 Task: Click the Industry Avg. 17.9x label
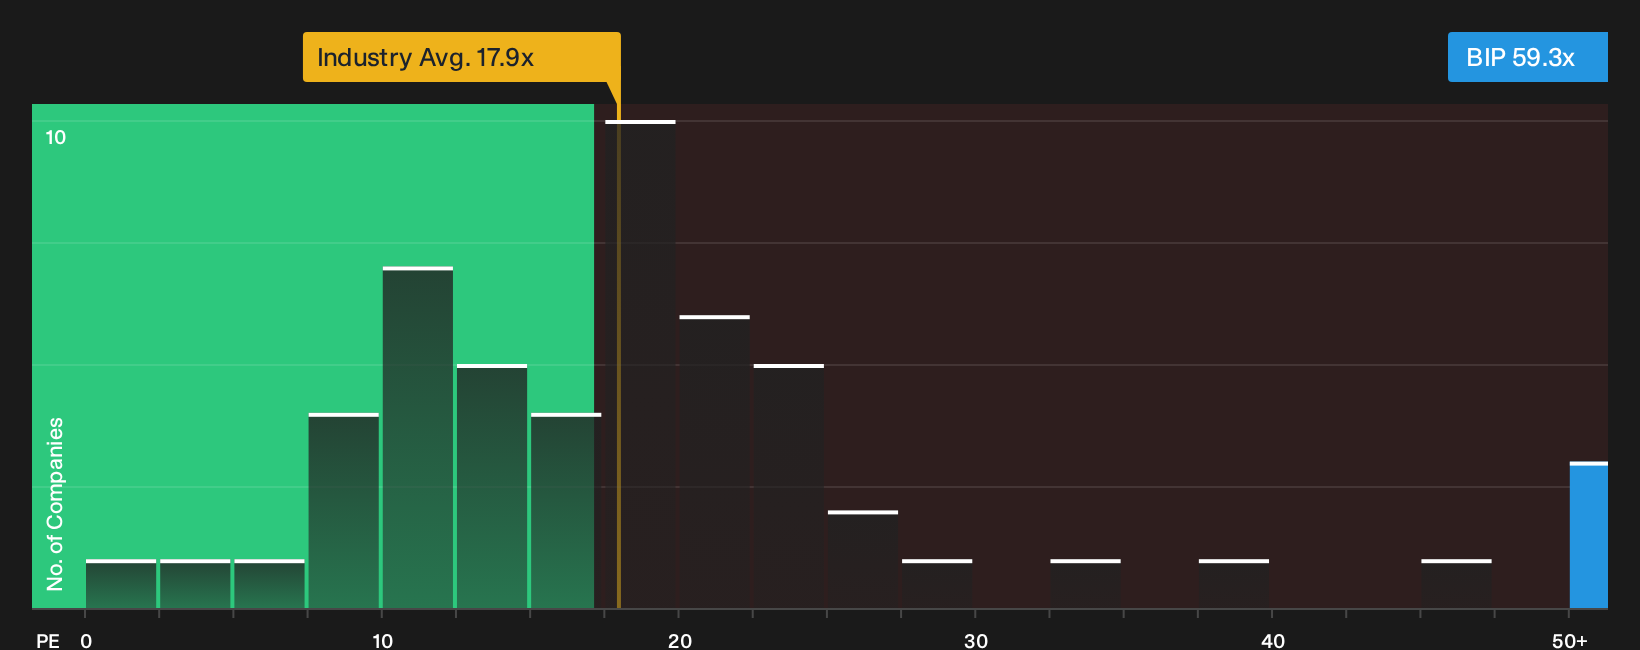pos(462,57)
